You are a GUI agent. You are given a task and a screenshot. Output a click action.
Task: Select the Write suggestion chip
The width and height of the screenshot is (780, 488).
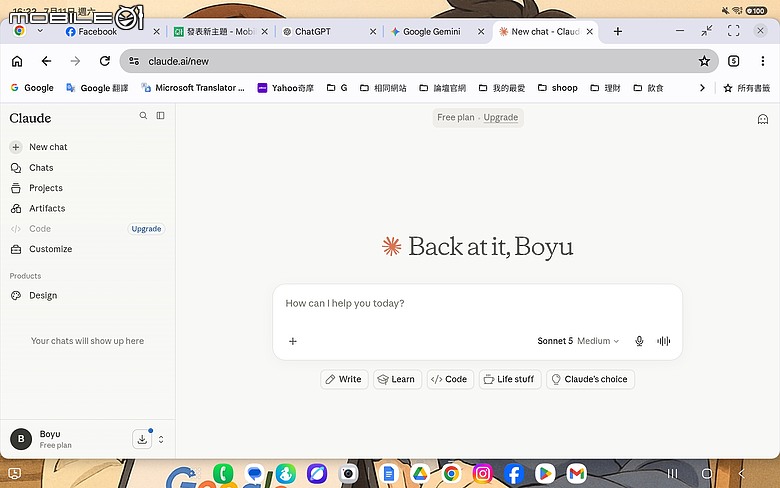point(344,379)
